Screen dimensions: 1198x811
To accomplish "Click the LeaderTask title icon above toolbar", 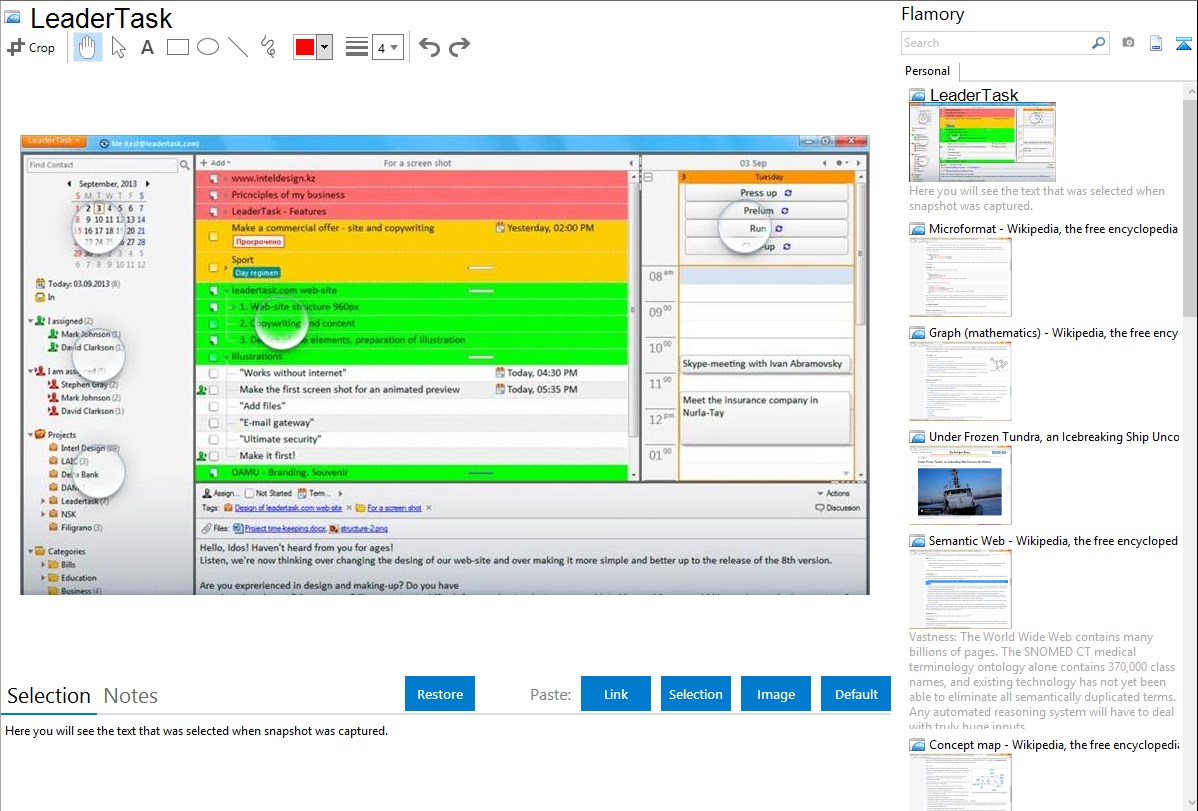I will pyautogui.click(x=12, y=17).
